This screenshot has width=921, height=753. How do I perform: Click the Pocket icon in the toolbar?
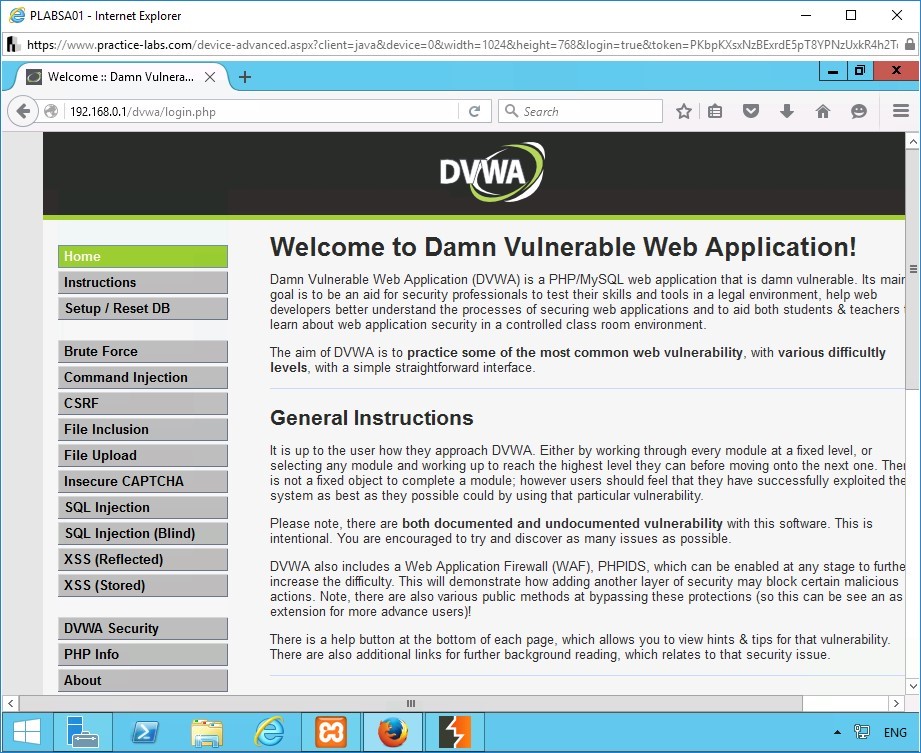click(751, 112)
